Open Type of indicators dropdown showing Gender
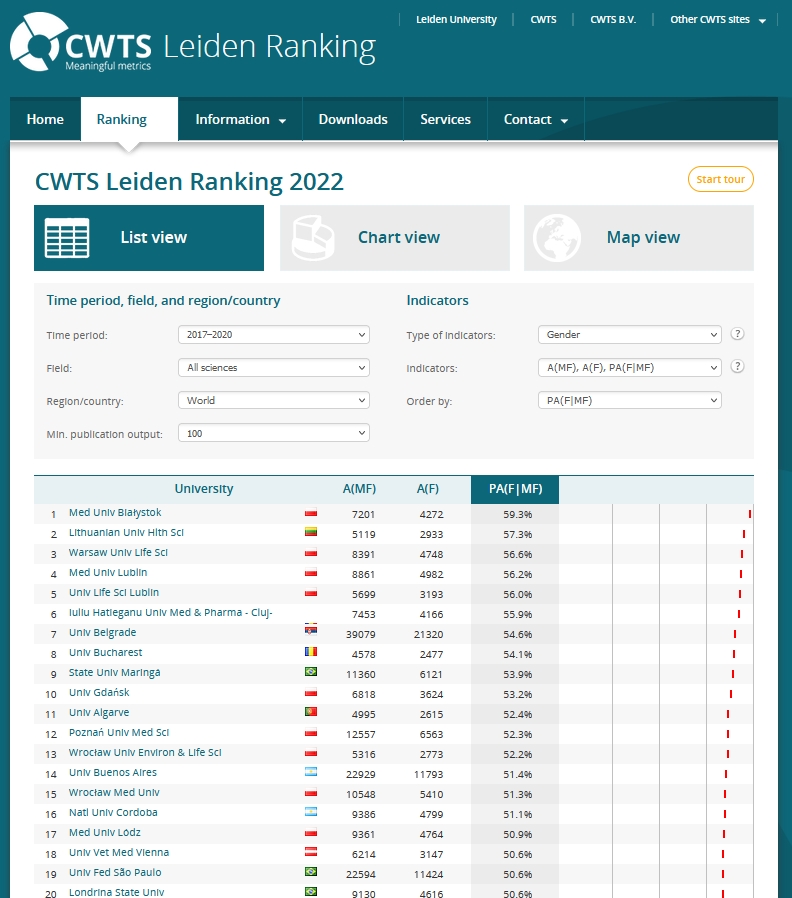Image resolution: width=792 pixels, height=898 pixels. pyautogui.click(x=629, y=334)
